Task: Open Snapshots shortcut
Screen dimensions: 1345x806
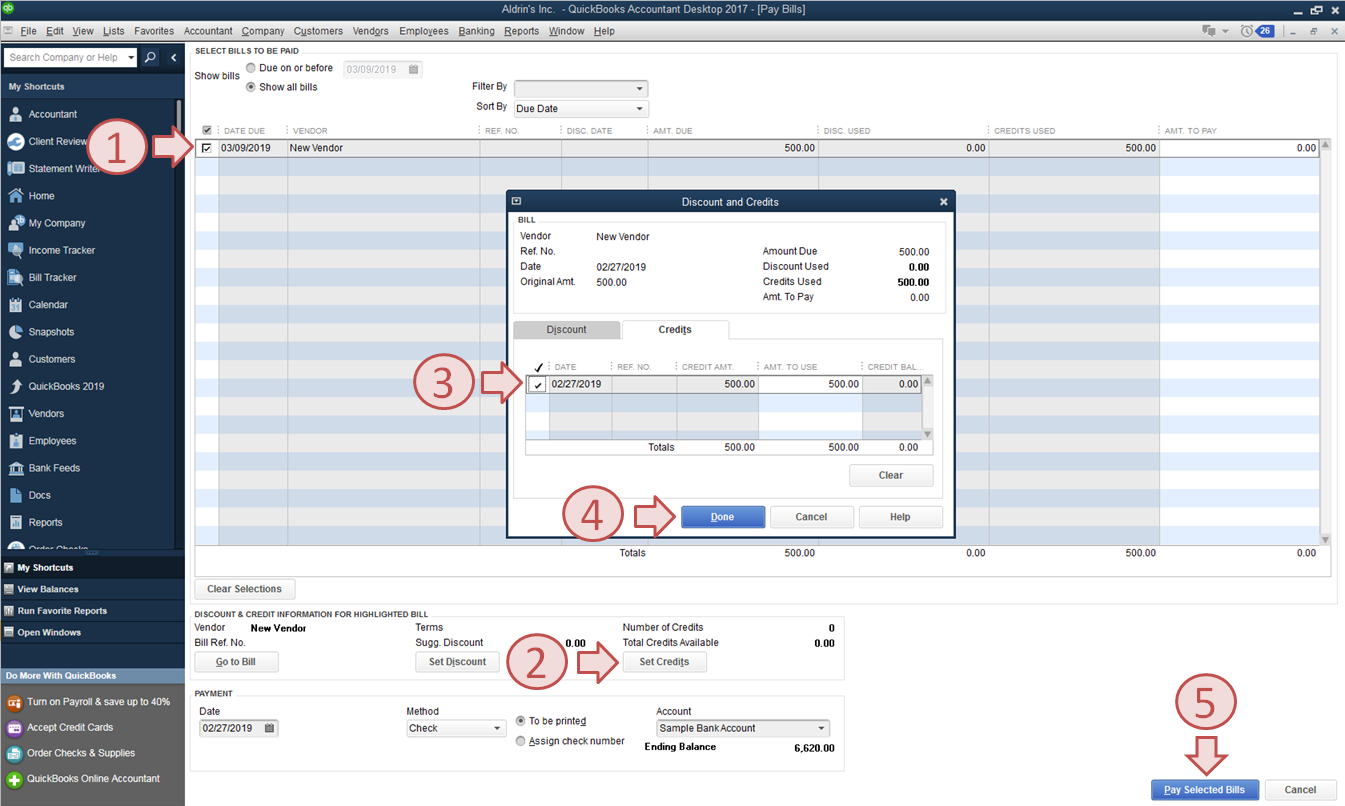Action: tap(51, 332)
